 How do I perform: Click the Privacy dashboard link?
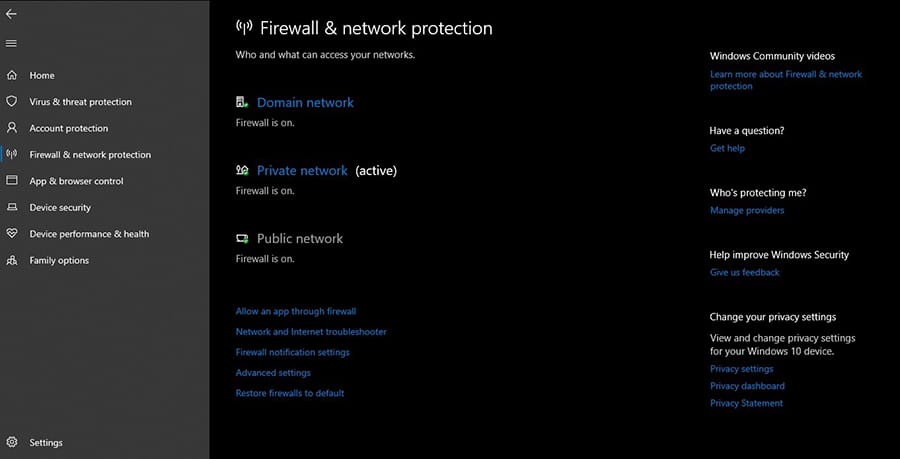coord(747,386)
